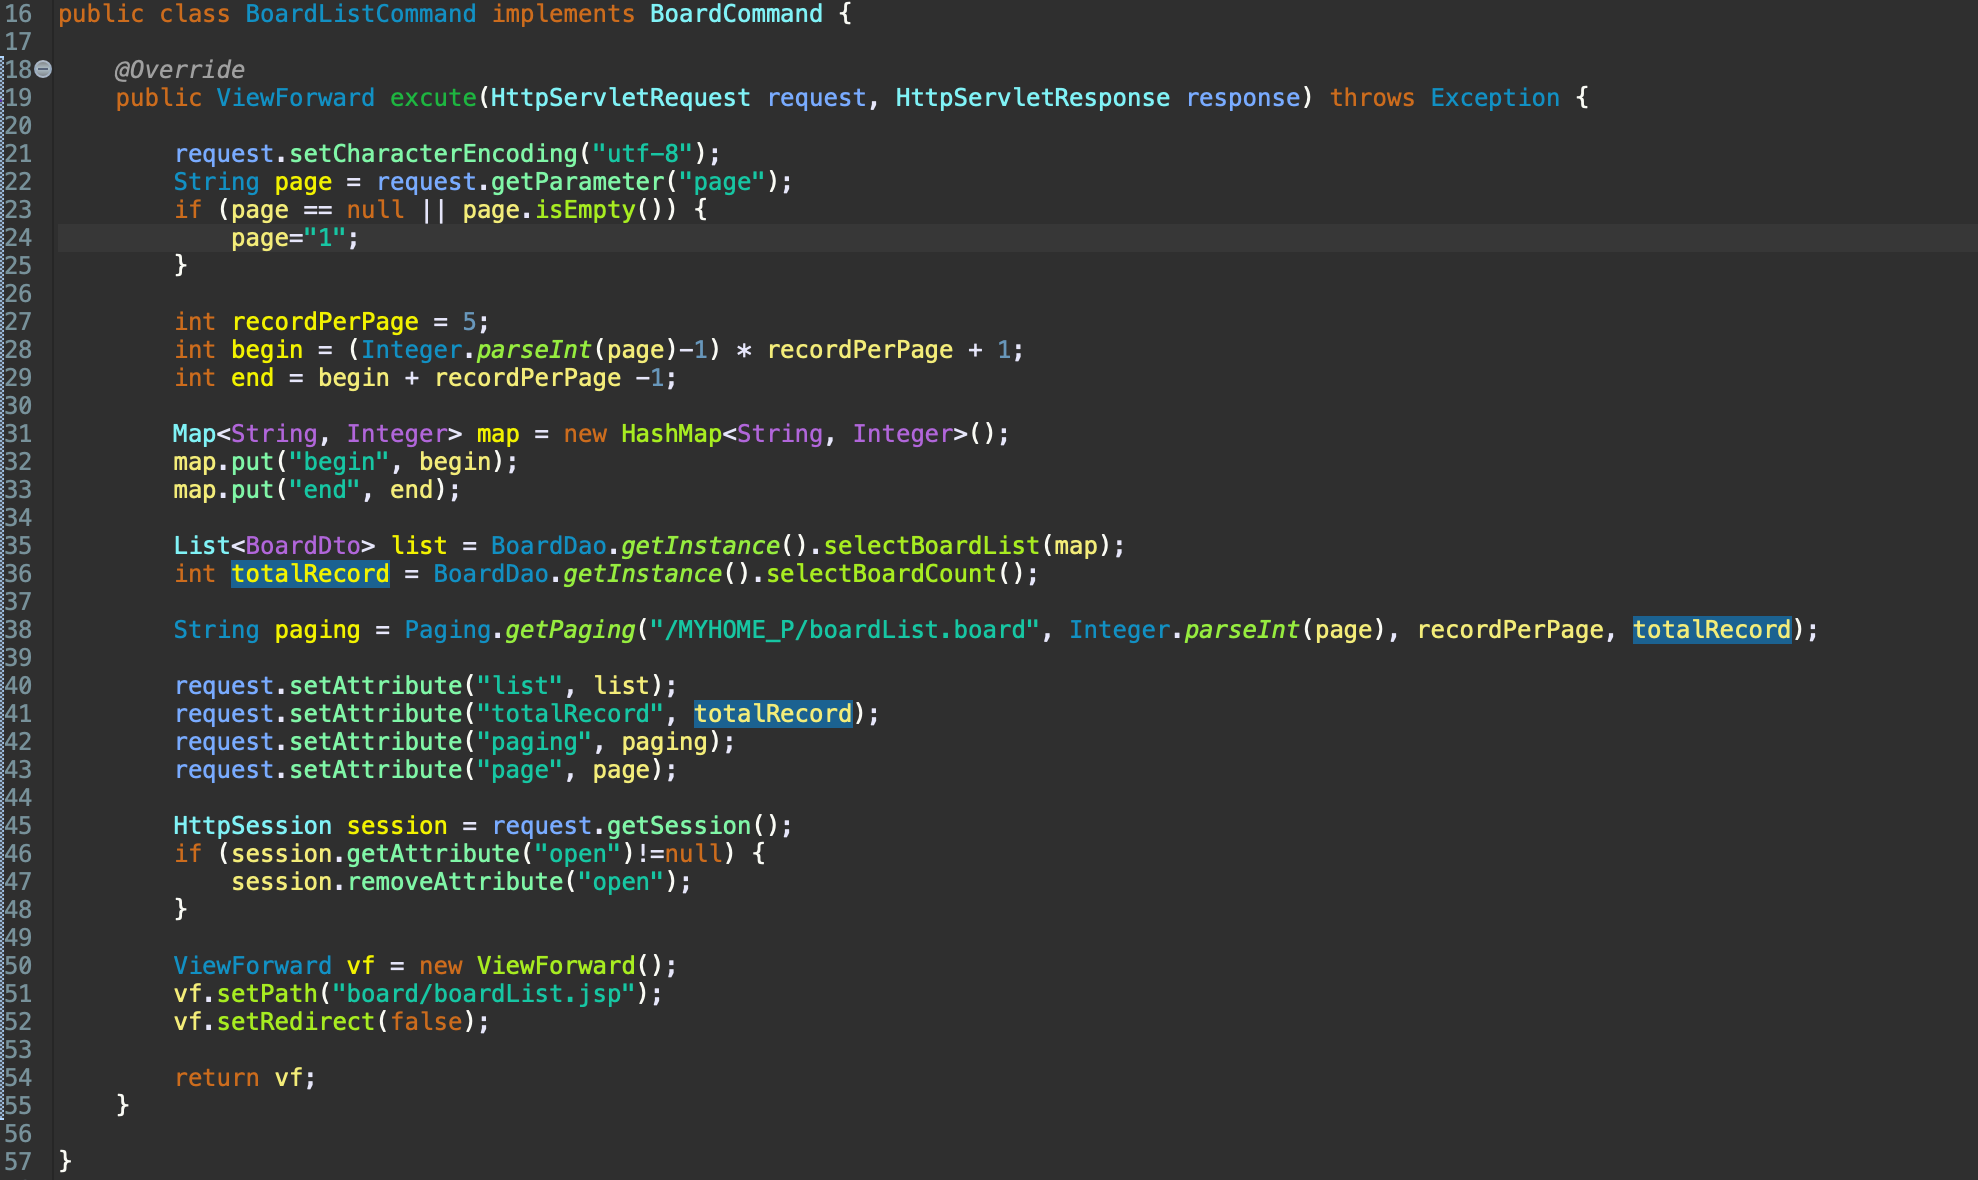Click totalRecord inside the setAttribute call
Screen dimensions: 1978x1180
[x=773, y=714]
